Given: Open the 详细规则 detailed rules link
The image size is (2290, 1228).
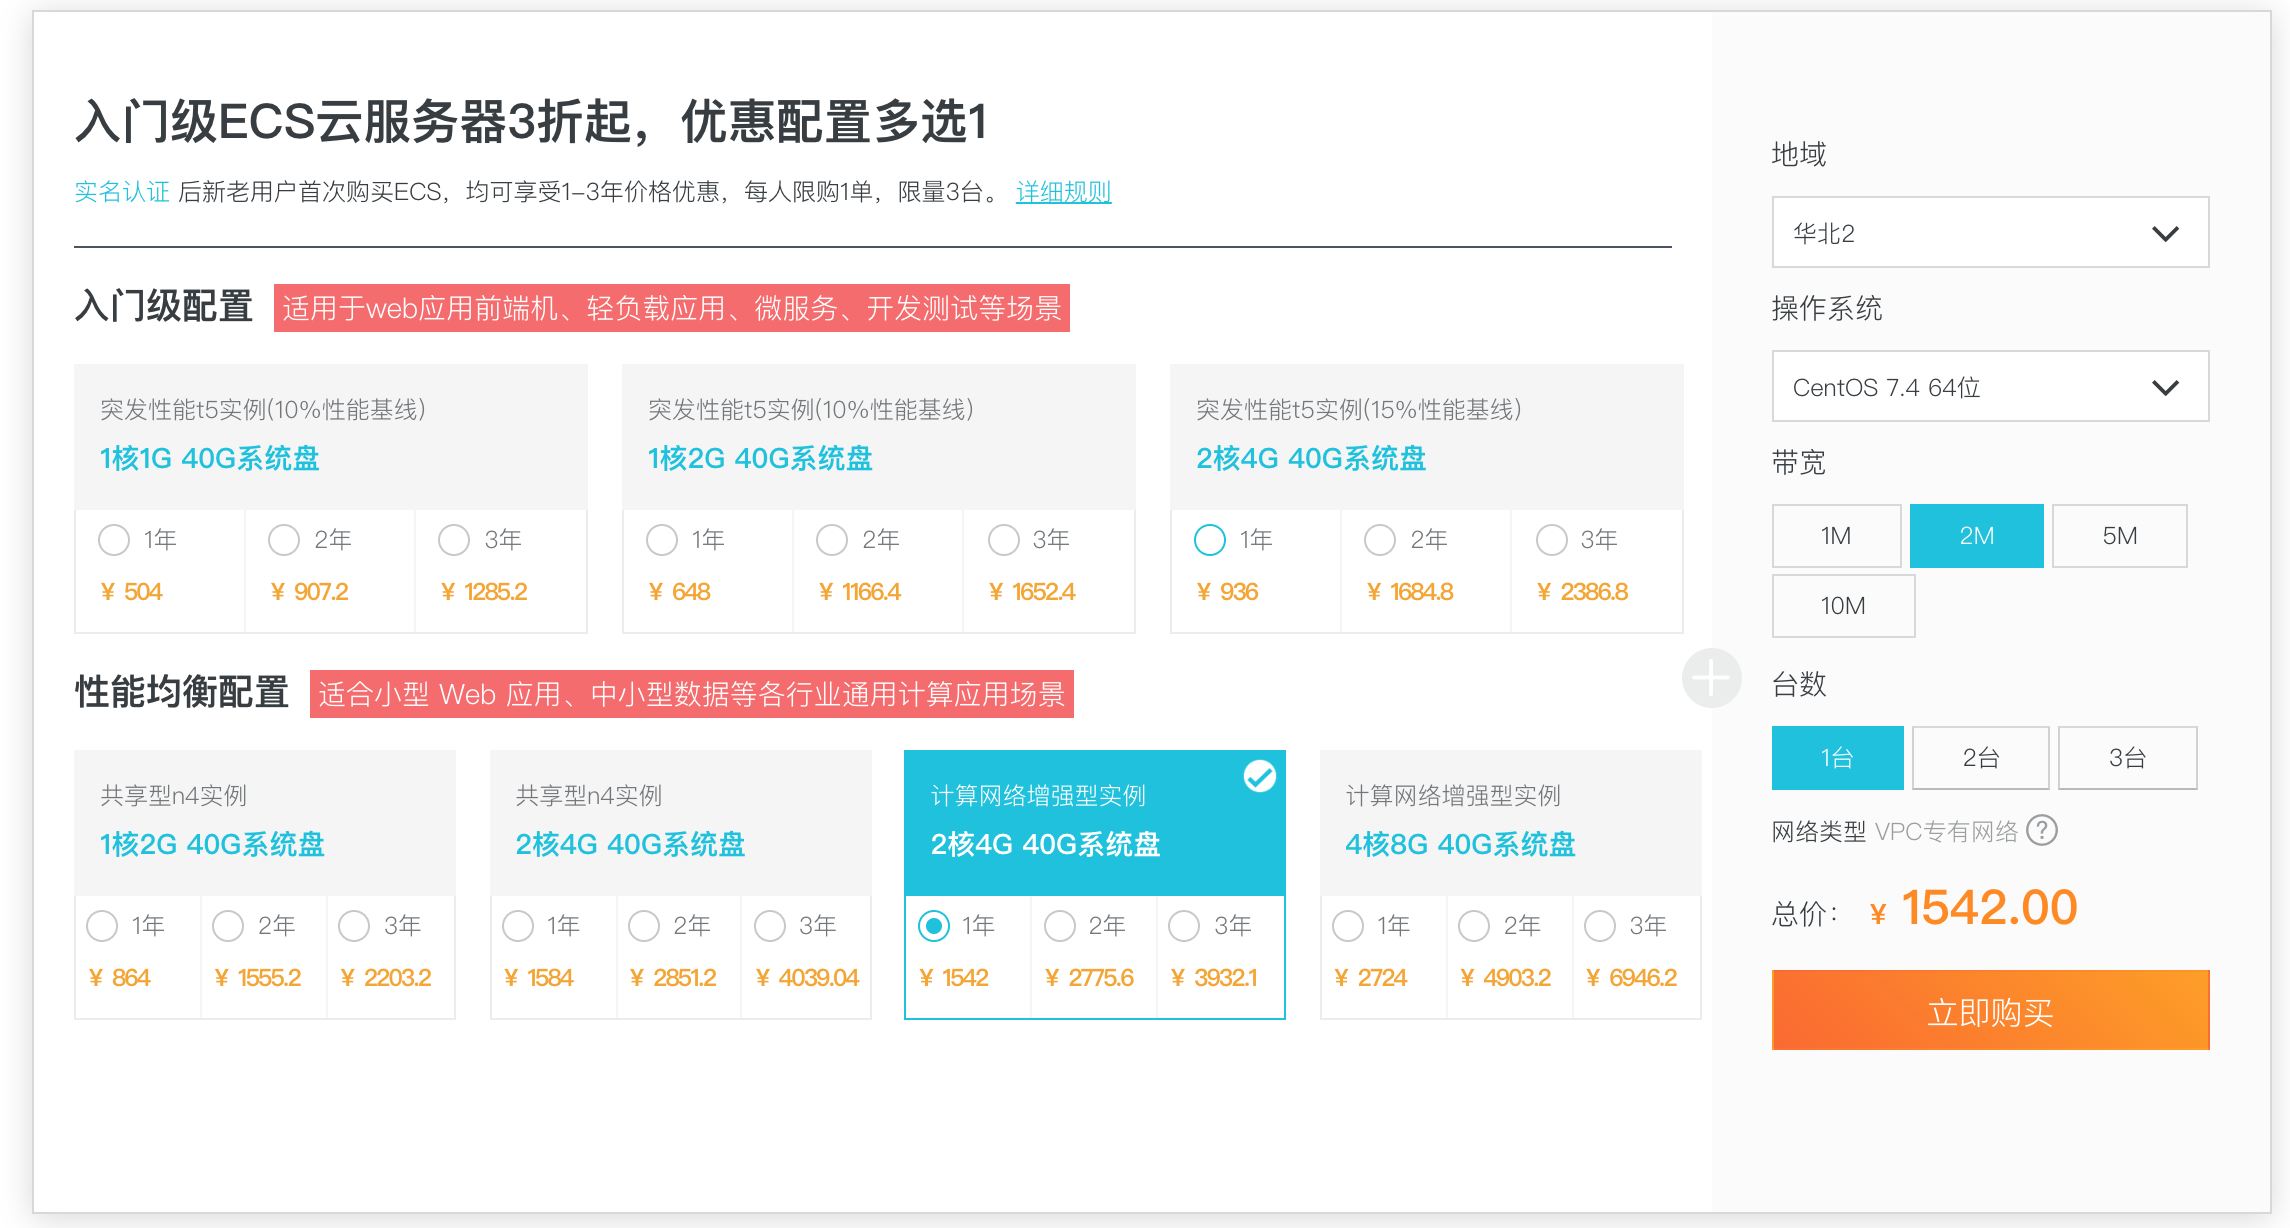Looking at the screenshot, I should (1063, 192).
